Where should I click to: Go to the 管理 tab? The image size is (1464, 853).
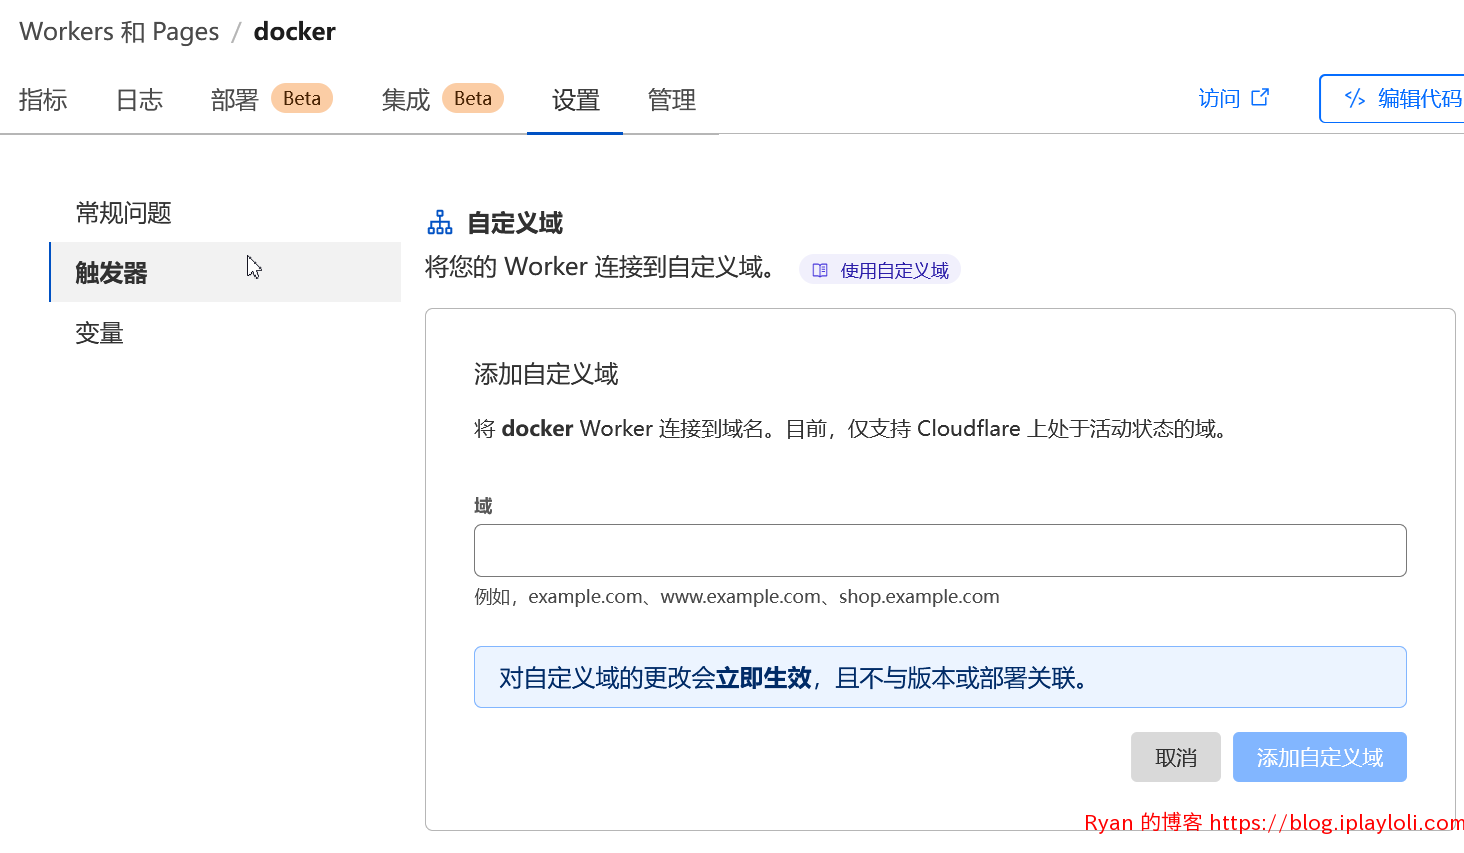coord(671,100)
